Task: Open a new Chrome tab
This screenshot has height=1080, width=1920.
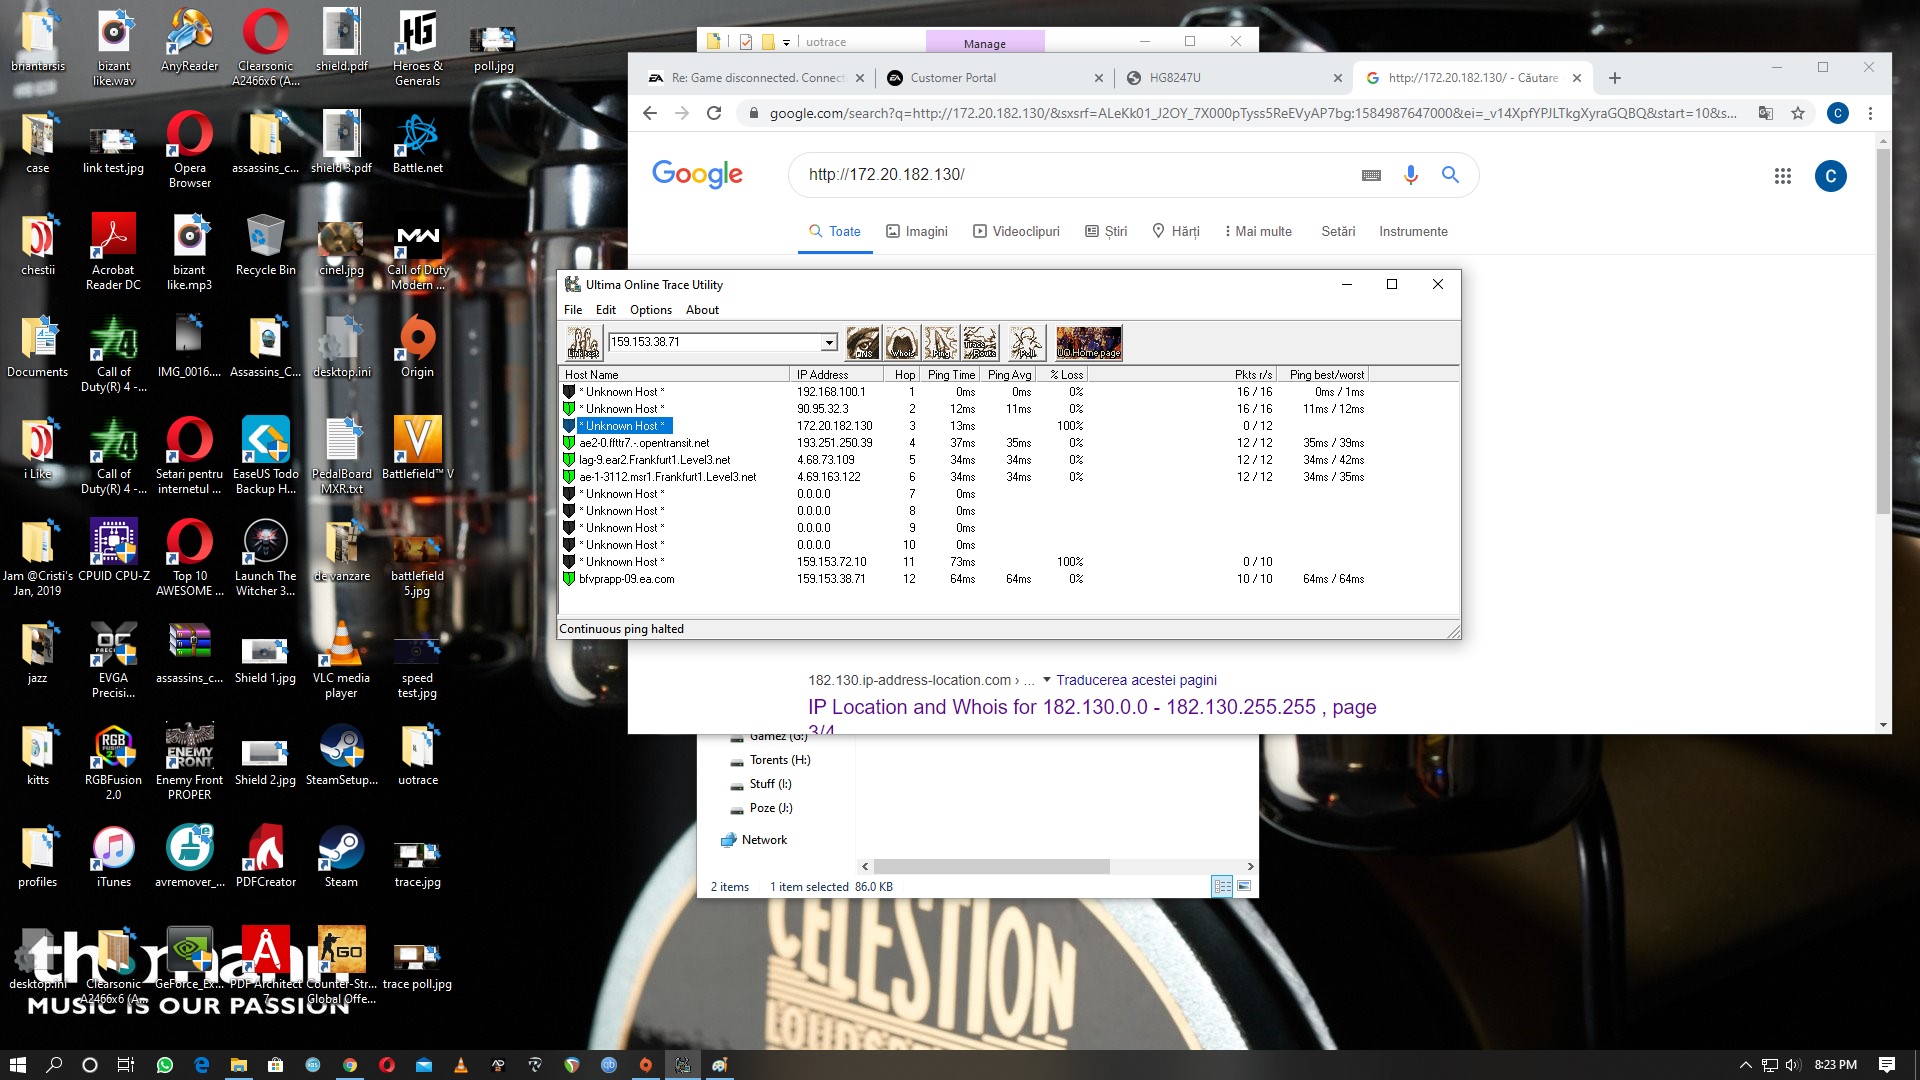Action: point(1615,78)
